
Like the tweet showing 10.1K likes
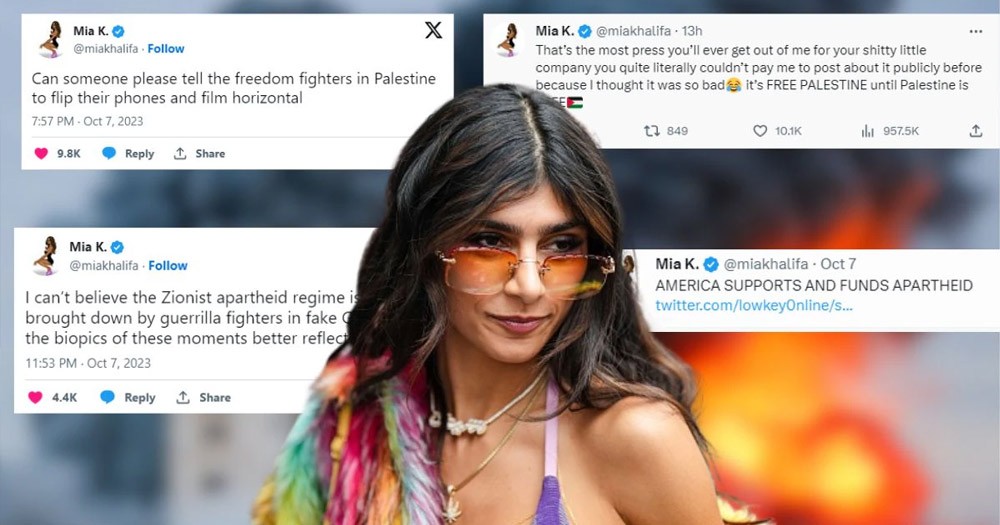point(760,131)
